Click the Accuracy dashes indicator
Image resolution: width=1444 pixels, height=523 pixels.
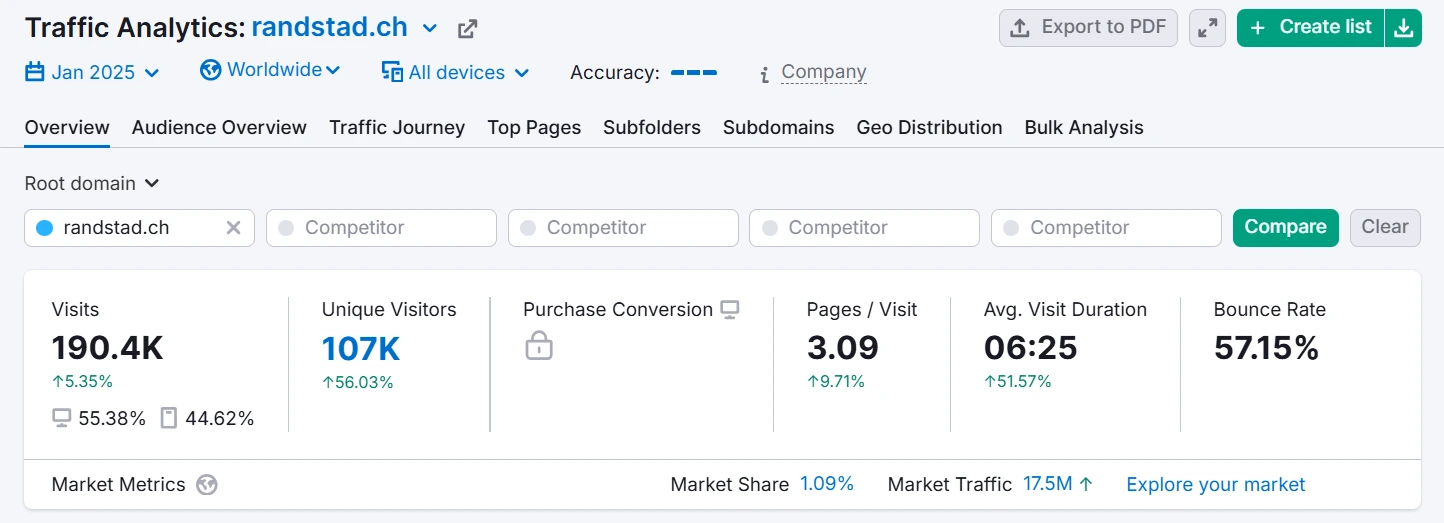(694, 73)
